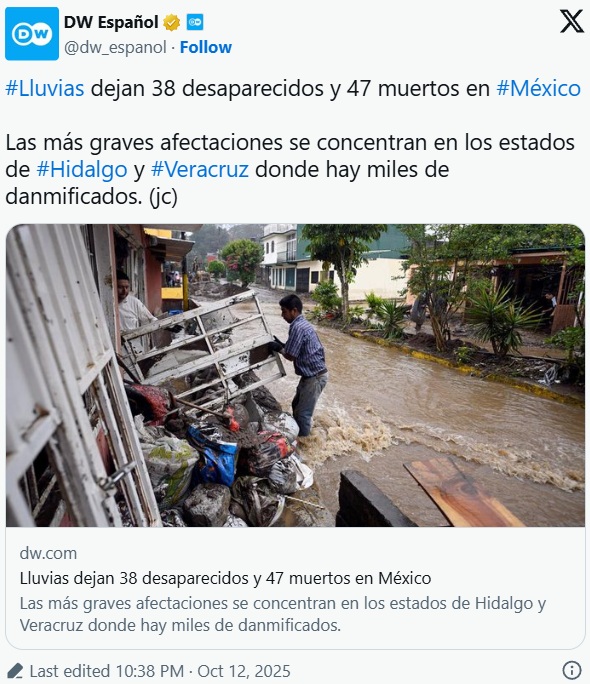Click the DW Español profile avatar
The width and height of the screenshot is (590, 684).
click(x=32, y=34)
